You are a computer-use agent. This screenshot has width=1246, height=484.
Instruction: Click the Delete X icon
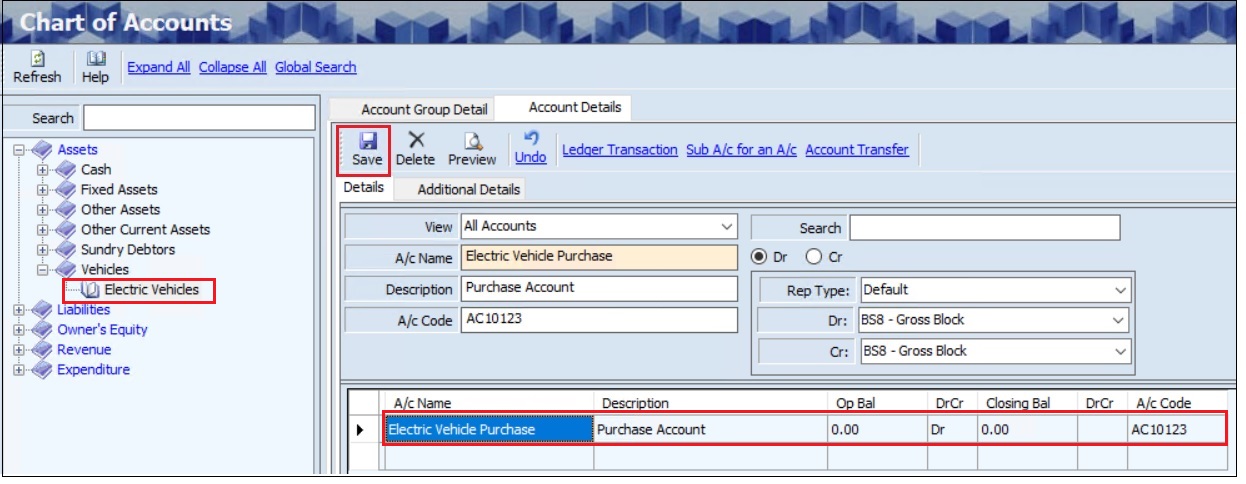(x=415, y=141)
